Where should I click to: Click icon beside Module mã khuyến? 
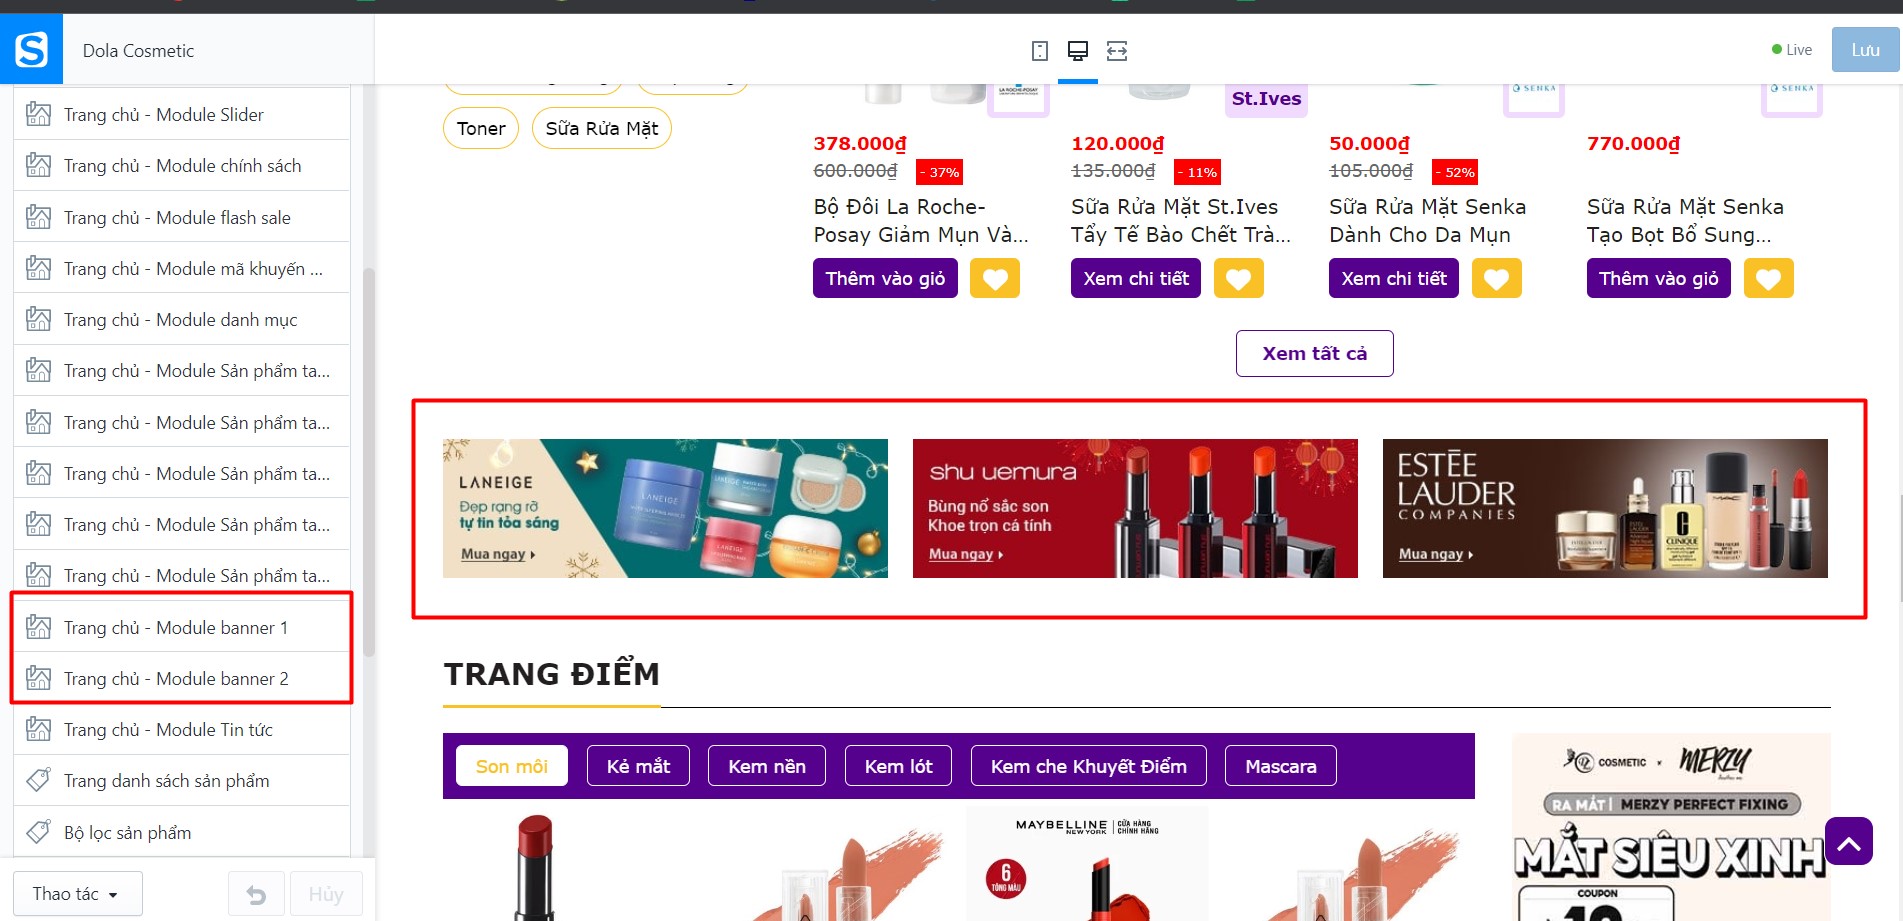(x=39, y=268)
